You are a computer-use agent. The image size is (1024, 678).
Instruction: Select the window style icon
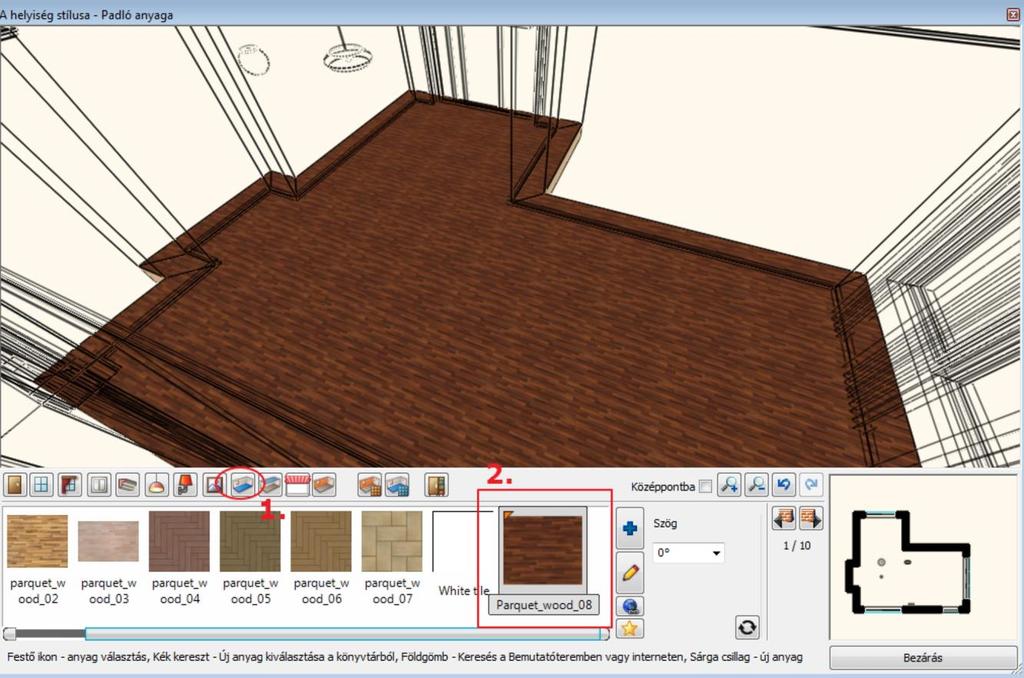[41, 485]
